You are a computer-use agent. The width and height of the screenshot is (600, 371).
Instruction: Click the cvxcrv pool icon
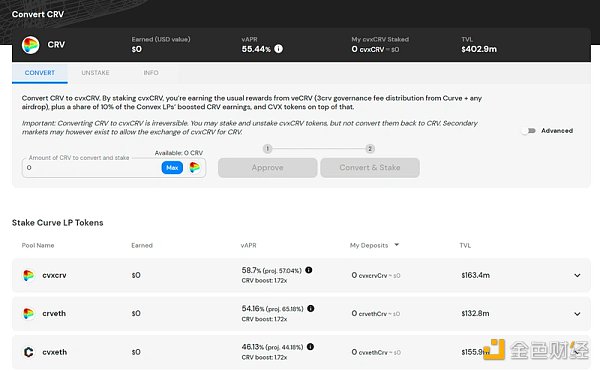(28, 275)
